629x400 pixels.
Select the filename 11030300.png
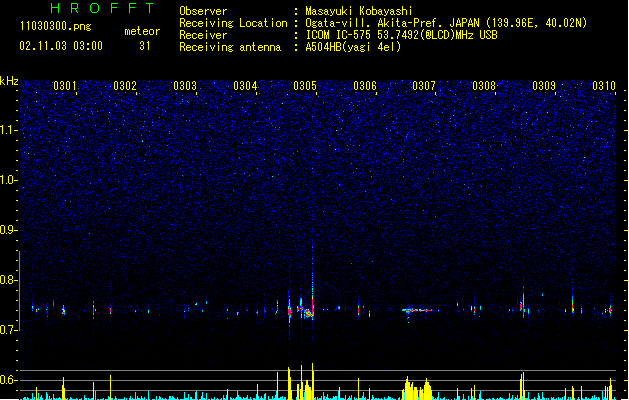click(56, 26)
